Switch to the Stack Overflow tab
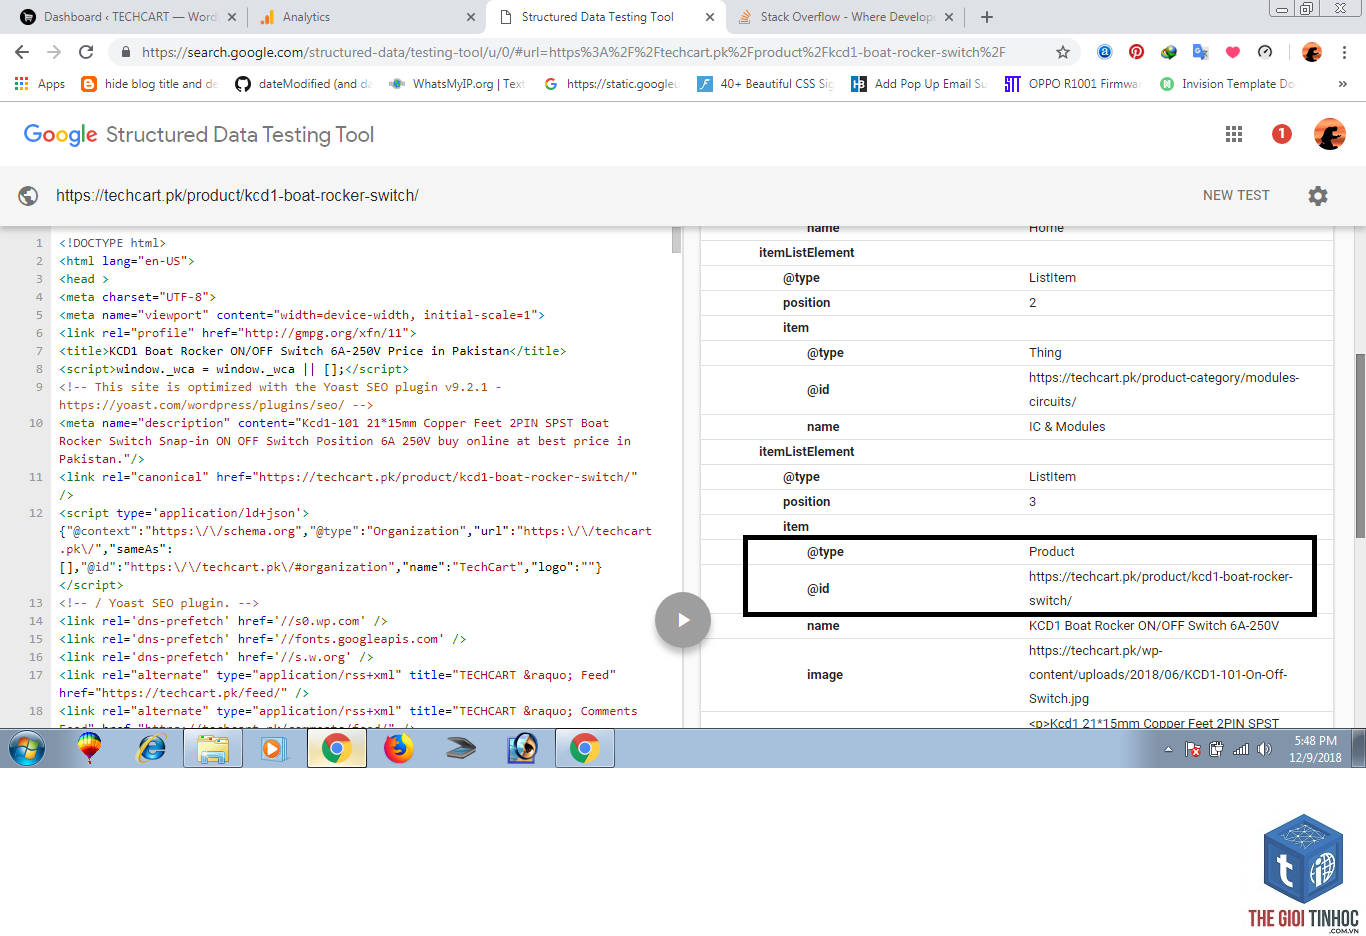This screenshot has width=1366, height=936. click(x=844, y=17)
